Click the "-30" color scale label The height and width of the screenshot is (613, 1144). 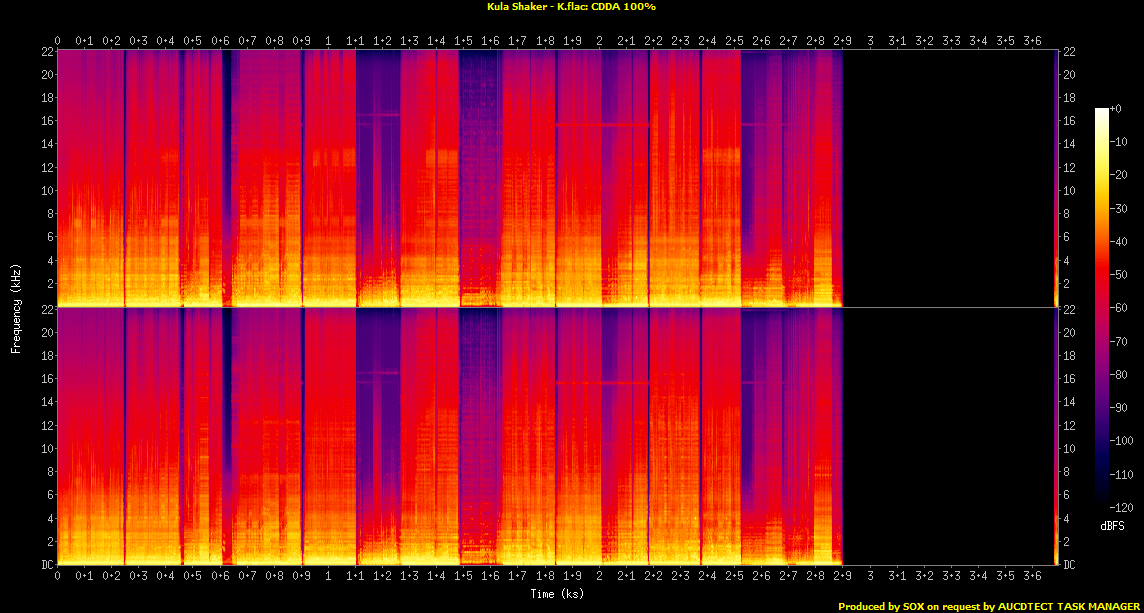pyautogui.click(x=1118, y=208)
